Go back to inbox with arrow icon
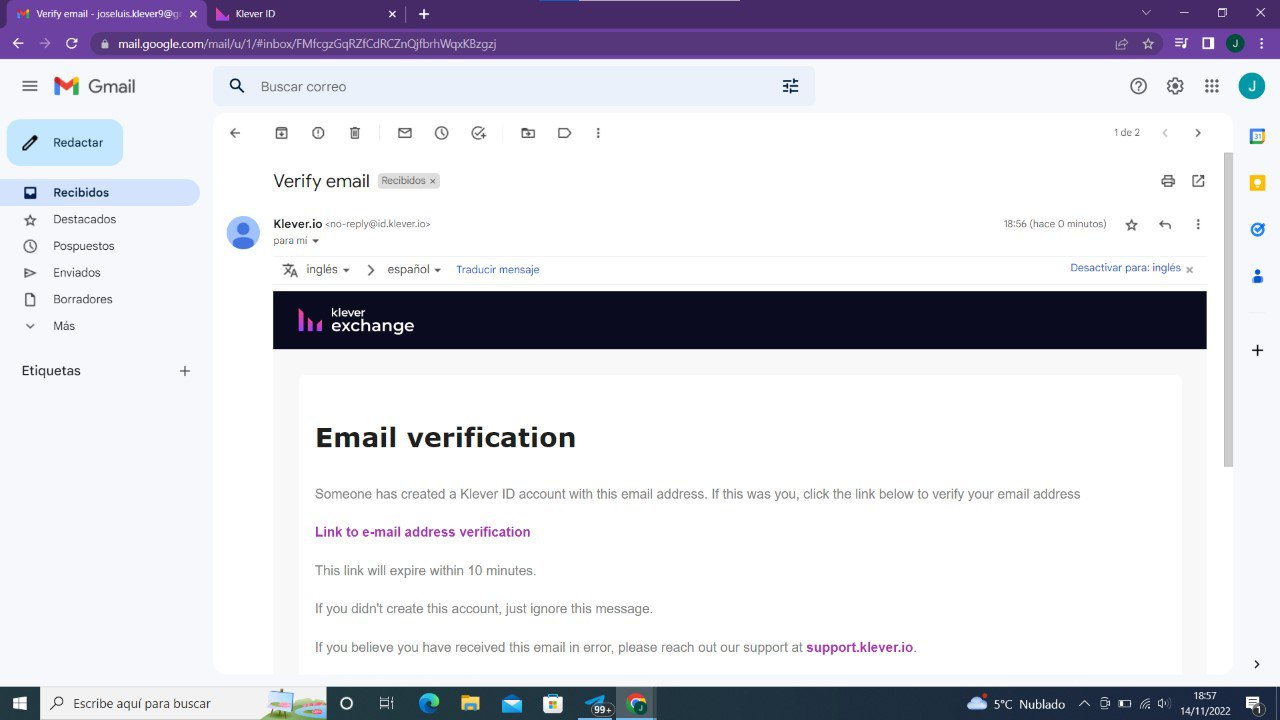Viewport: 1280px width, 720px height. tap(235, 133)
